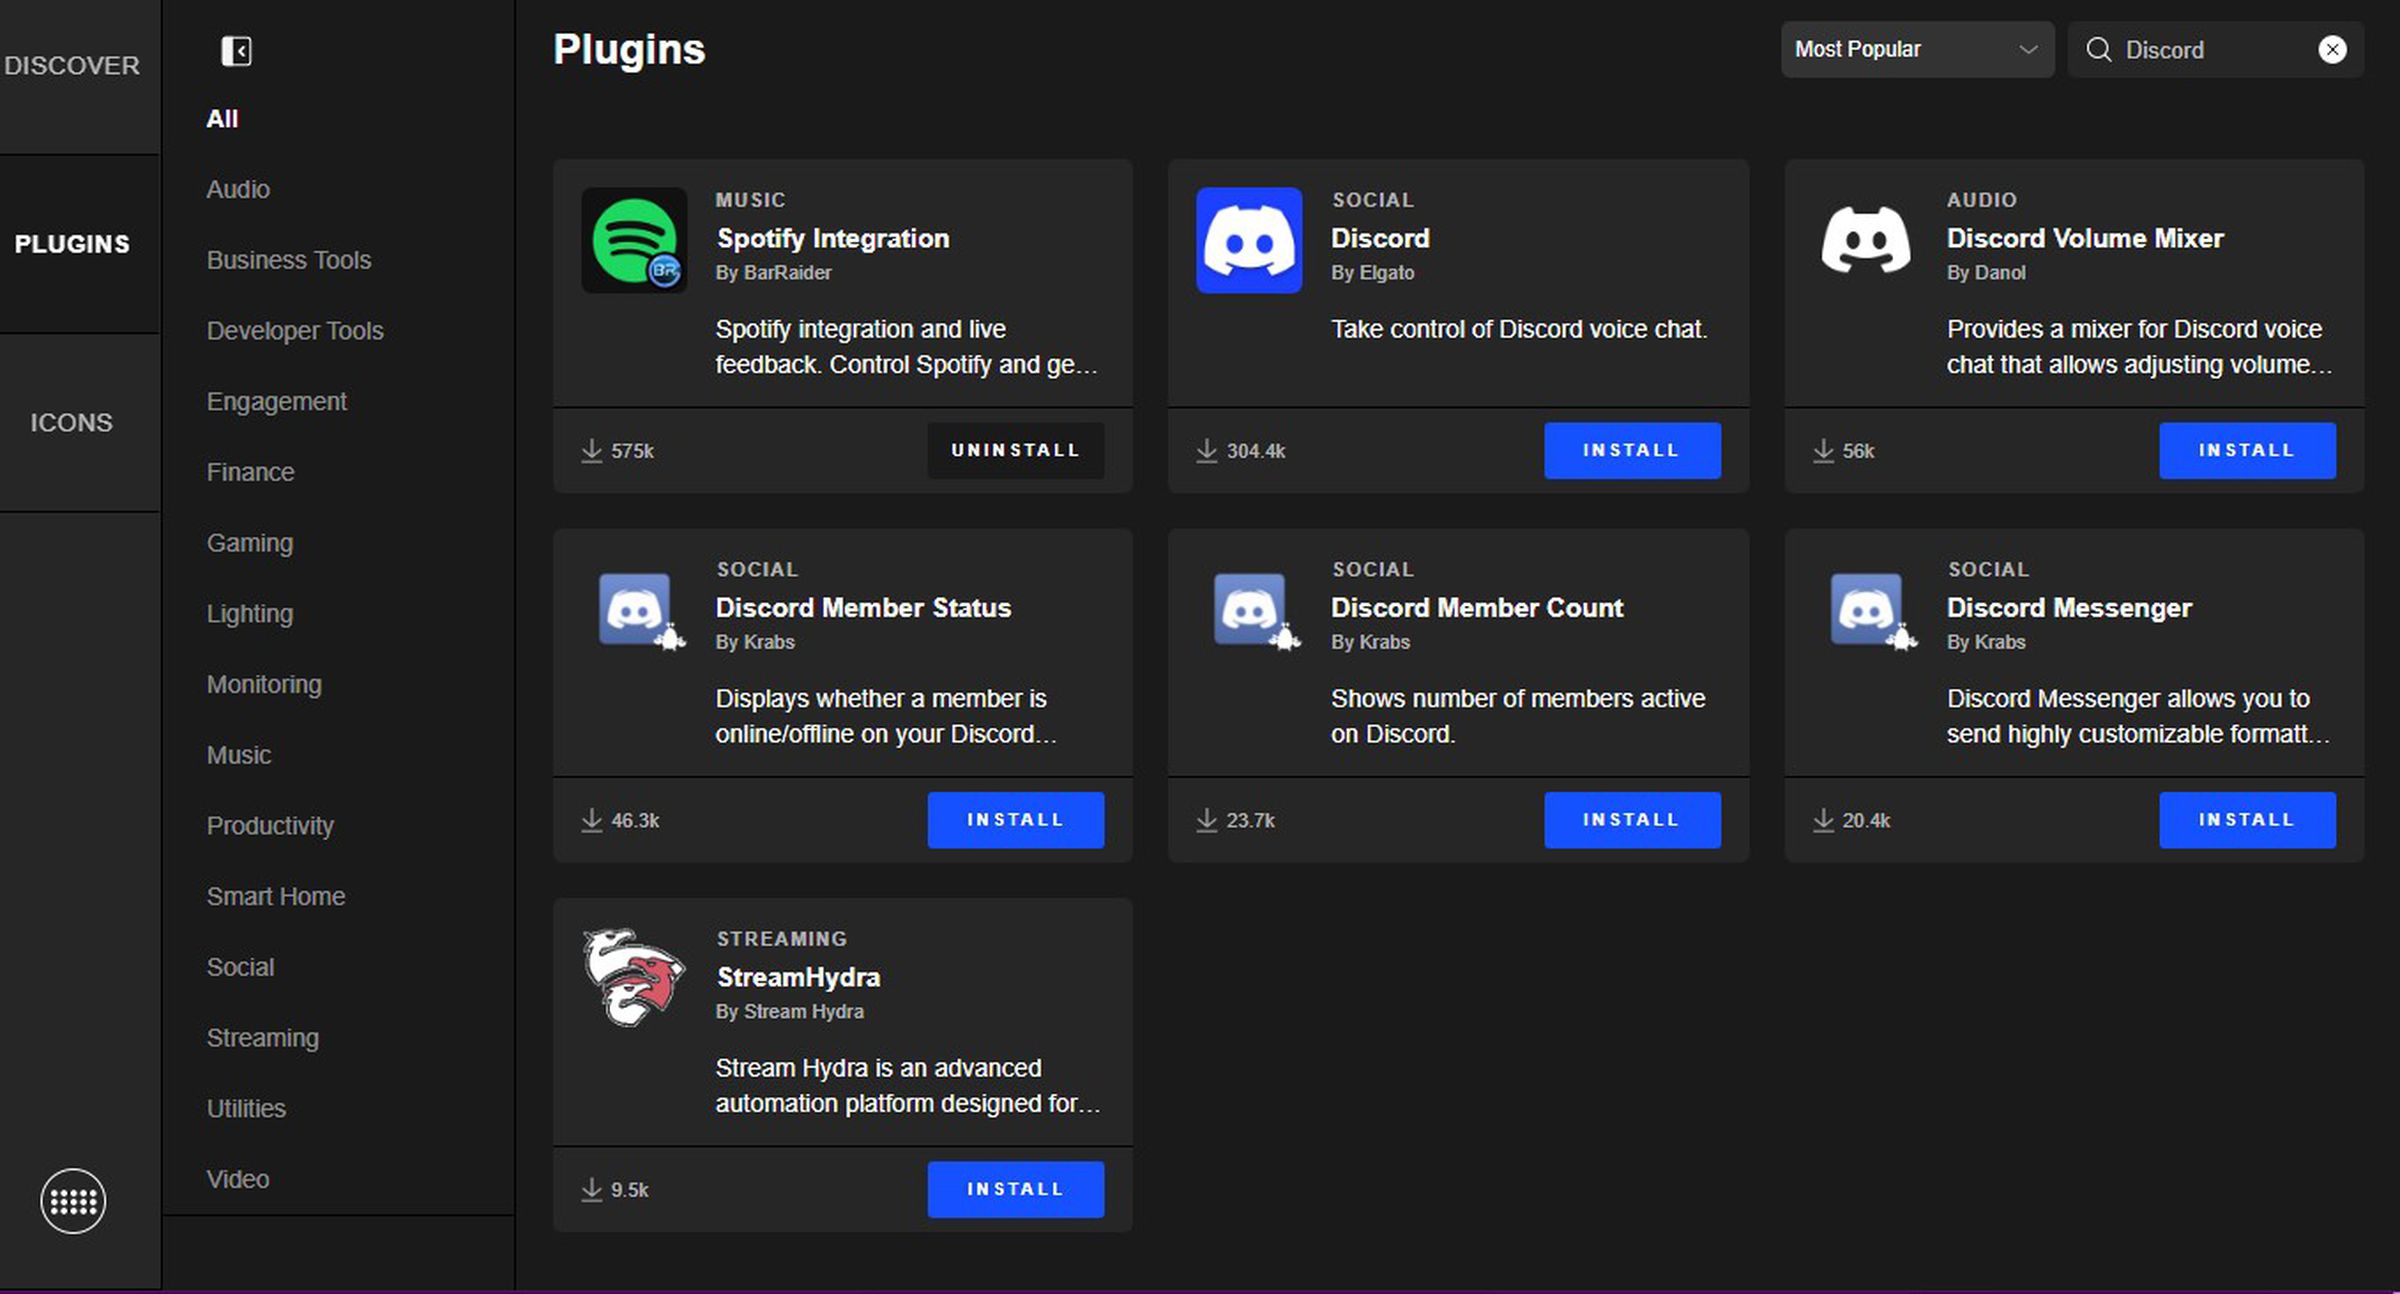Open the Spotify Integration plugin icon
This screenshot has height=1294, width=2400.
634,240
